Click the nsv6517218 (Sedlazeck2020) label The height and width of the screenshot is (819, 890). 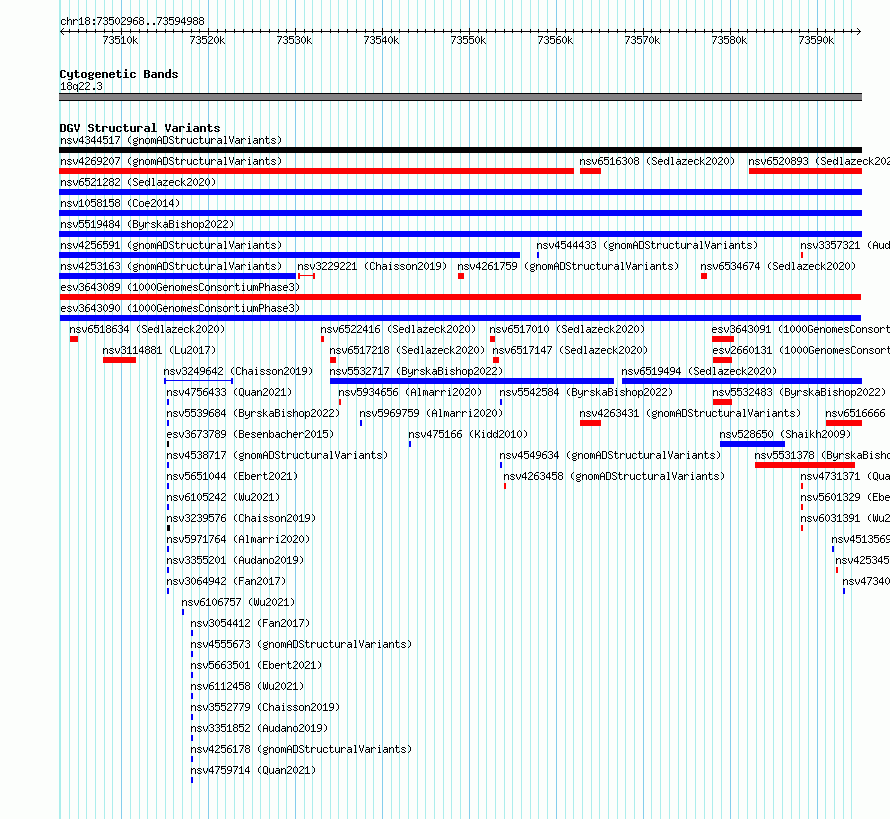tap(407, 350)
